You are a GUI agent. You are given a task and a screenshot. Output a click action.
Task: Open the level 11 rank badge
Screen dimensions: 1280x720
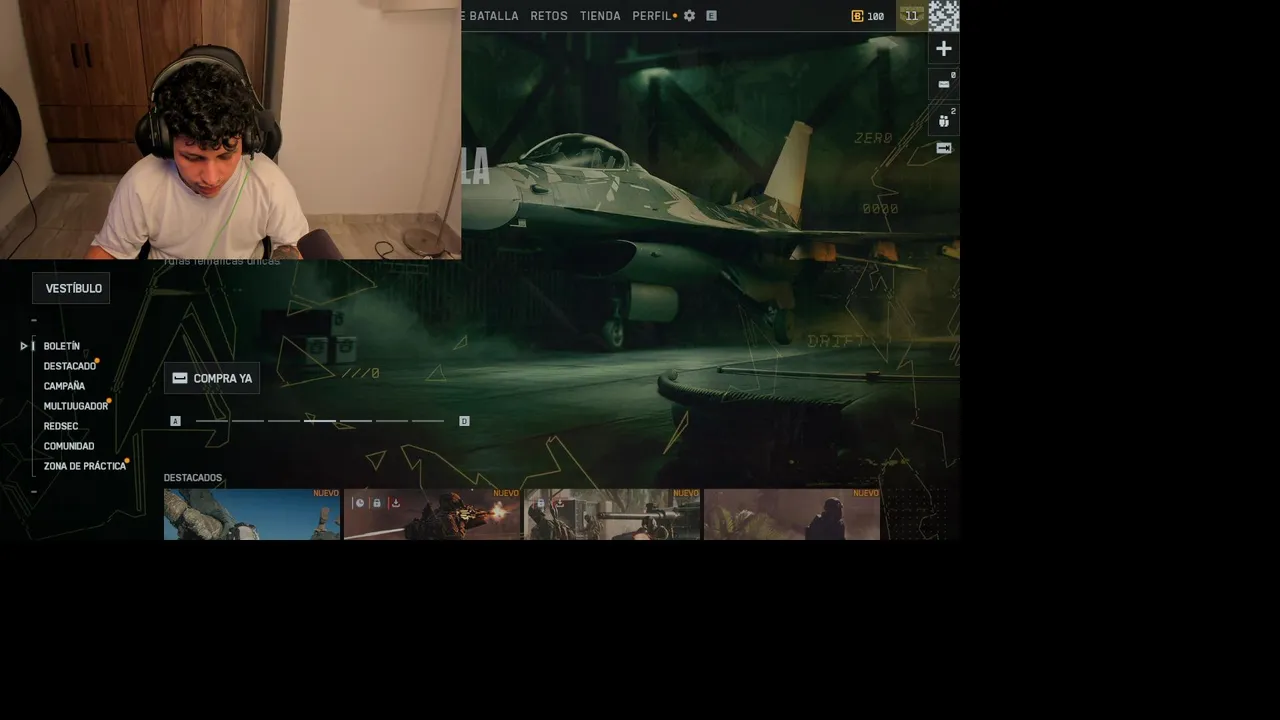[911, 16]
